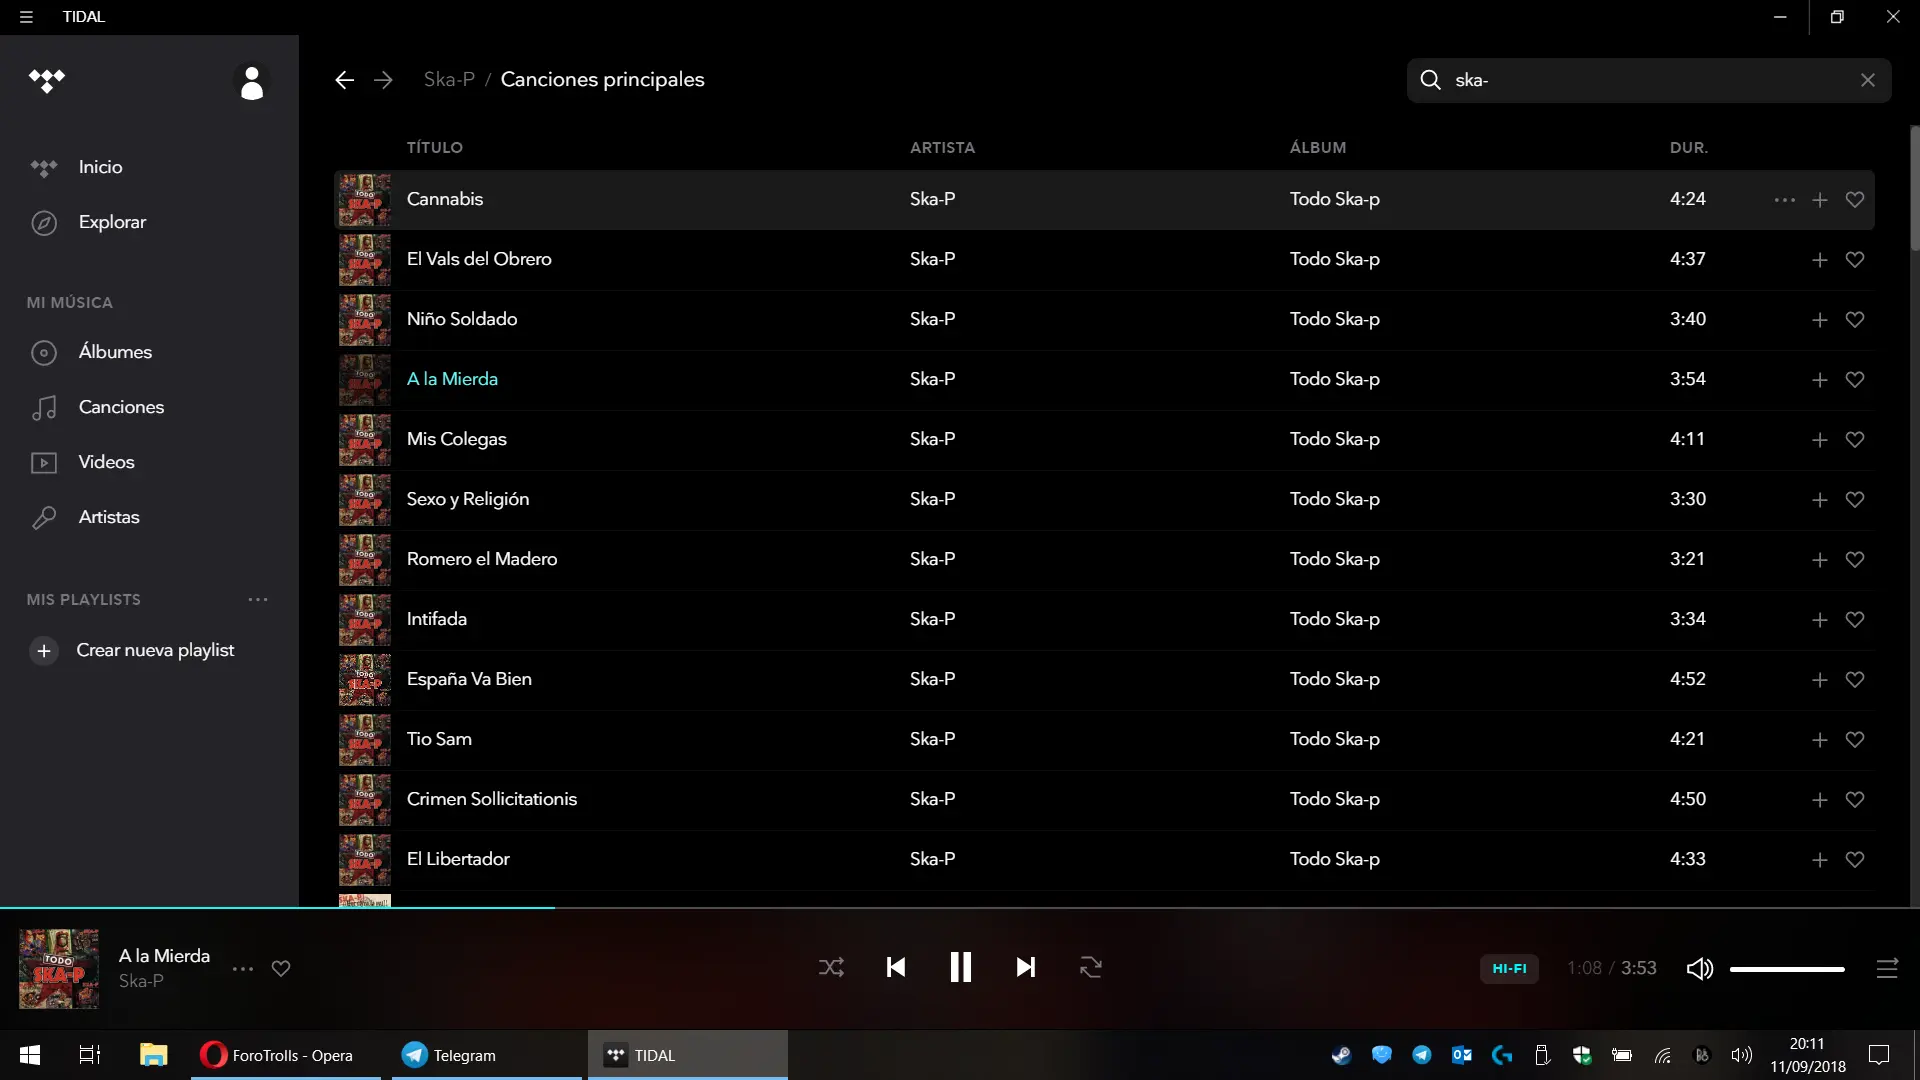The image size is (1920, 1080).
Task: Go back with the left arrow
Action: pos(344,80)
